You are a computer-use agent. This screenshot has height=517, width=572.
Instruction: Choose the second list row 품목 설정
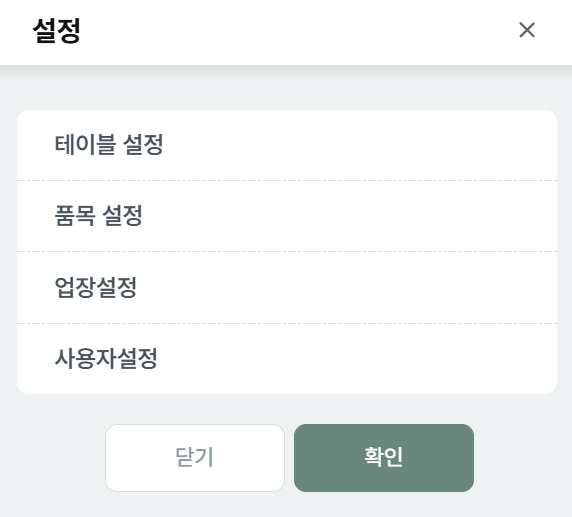coord(287,216)
